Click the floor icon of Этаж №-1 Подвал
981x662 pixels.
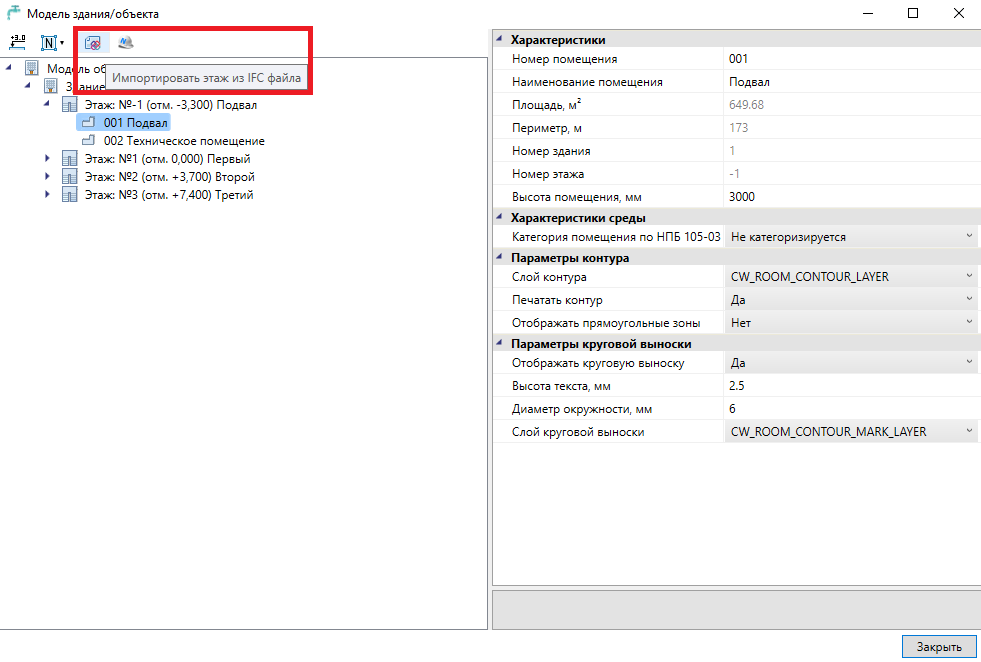(69, 104)
